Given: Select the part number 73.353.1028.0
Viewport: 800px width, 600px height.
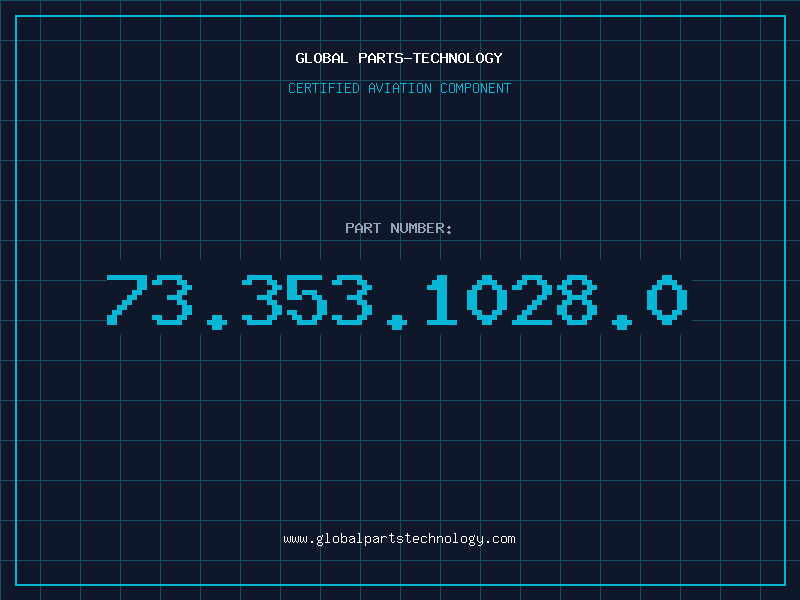Looking at the screenshot, I should tap(397, 301).
